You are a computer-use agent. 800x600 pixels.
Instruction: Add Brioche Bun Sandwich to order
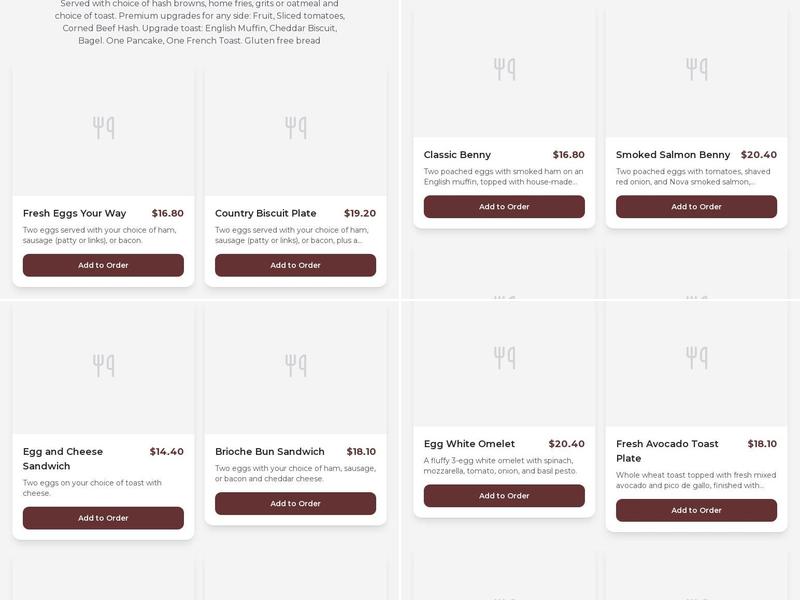click(295, 504)
